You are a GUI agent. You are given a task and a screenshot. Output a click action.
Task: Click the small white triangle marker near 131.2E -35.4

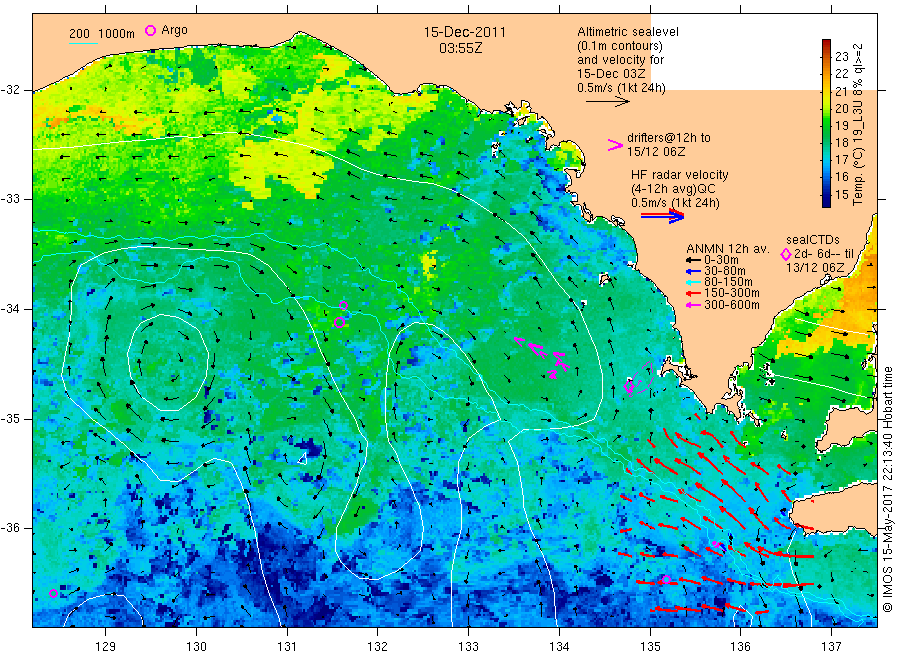pyautogui.click(x=302, y=458)
